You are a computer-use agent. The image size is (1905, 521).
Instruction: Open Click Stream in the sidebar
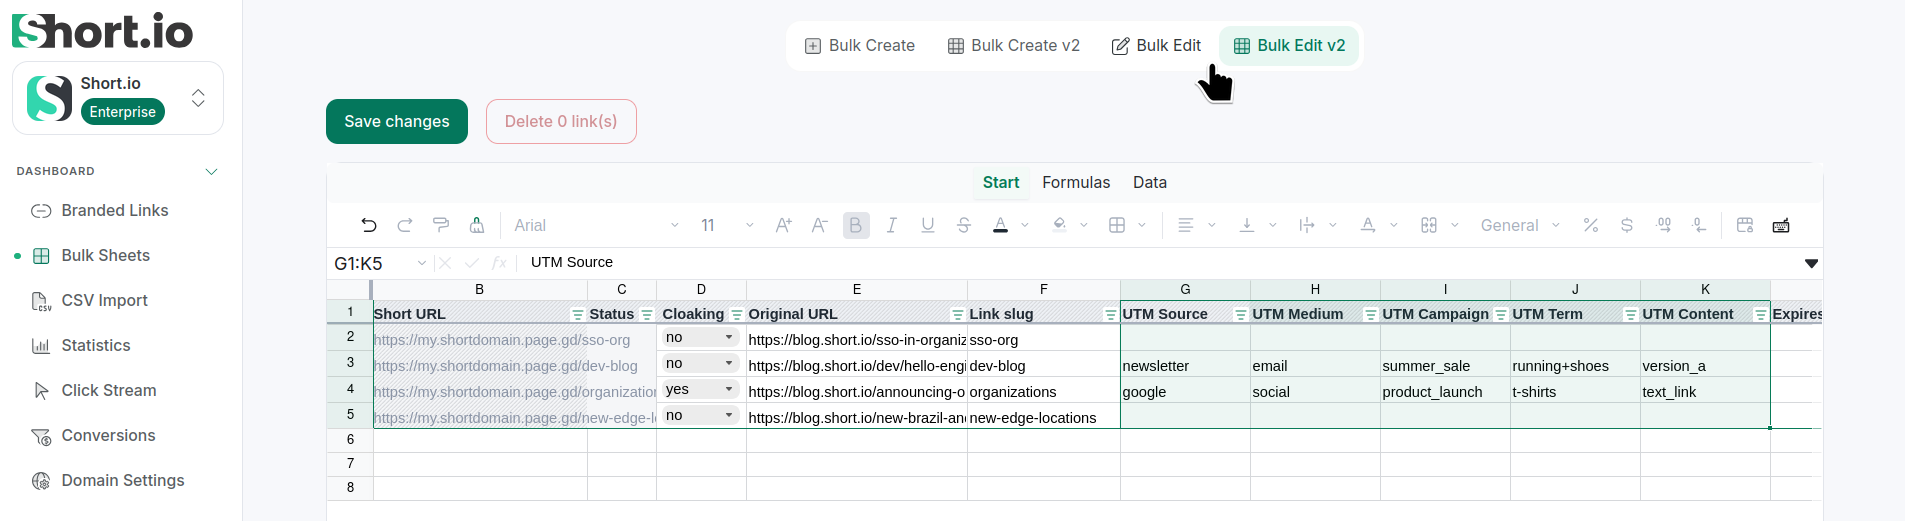[109, 390]
